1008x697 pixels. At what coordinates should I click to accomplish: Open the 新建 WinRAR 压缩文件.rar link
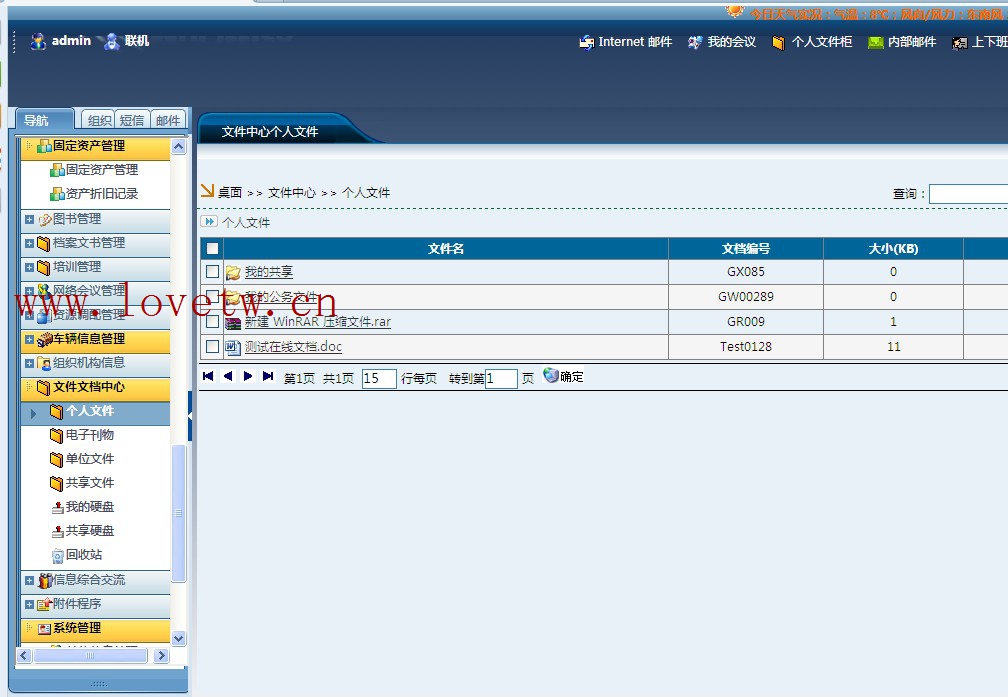(x=317, y=322)
